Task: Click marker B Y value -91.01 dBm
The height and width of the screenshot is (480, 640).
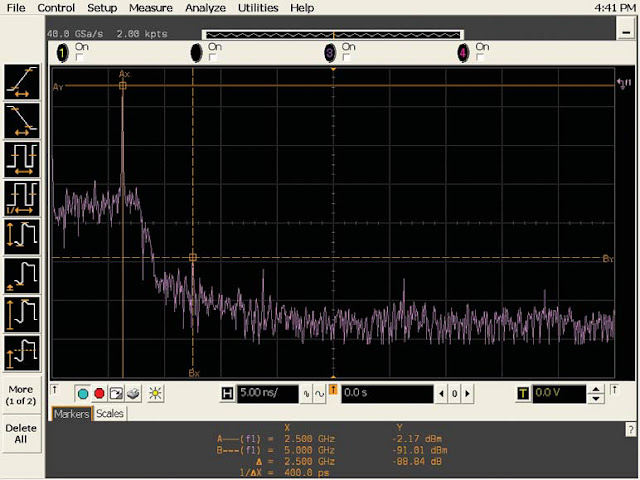Action: (420, 450)
